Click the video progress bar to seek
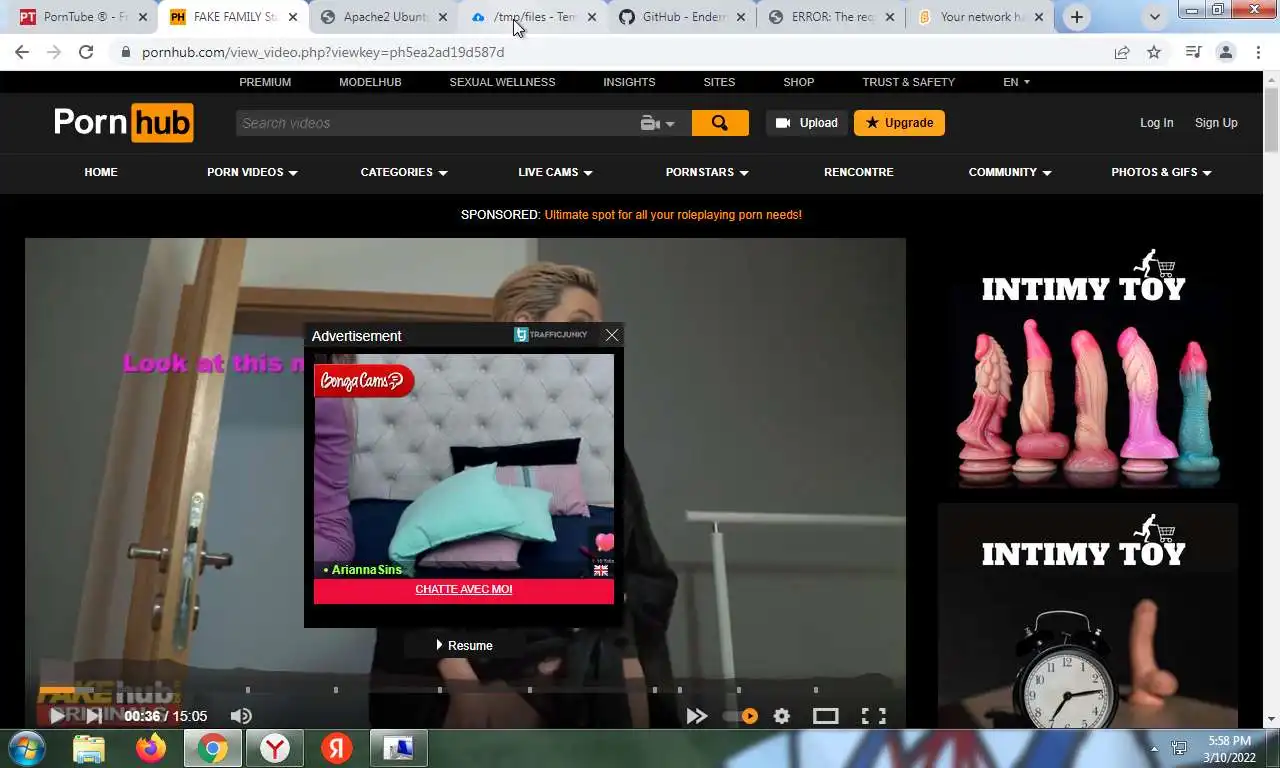 [x=465, y=689]
